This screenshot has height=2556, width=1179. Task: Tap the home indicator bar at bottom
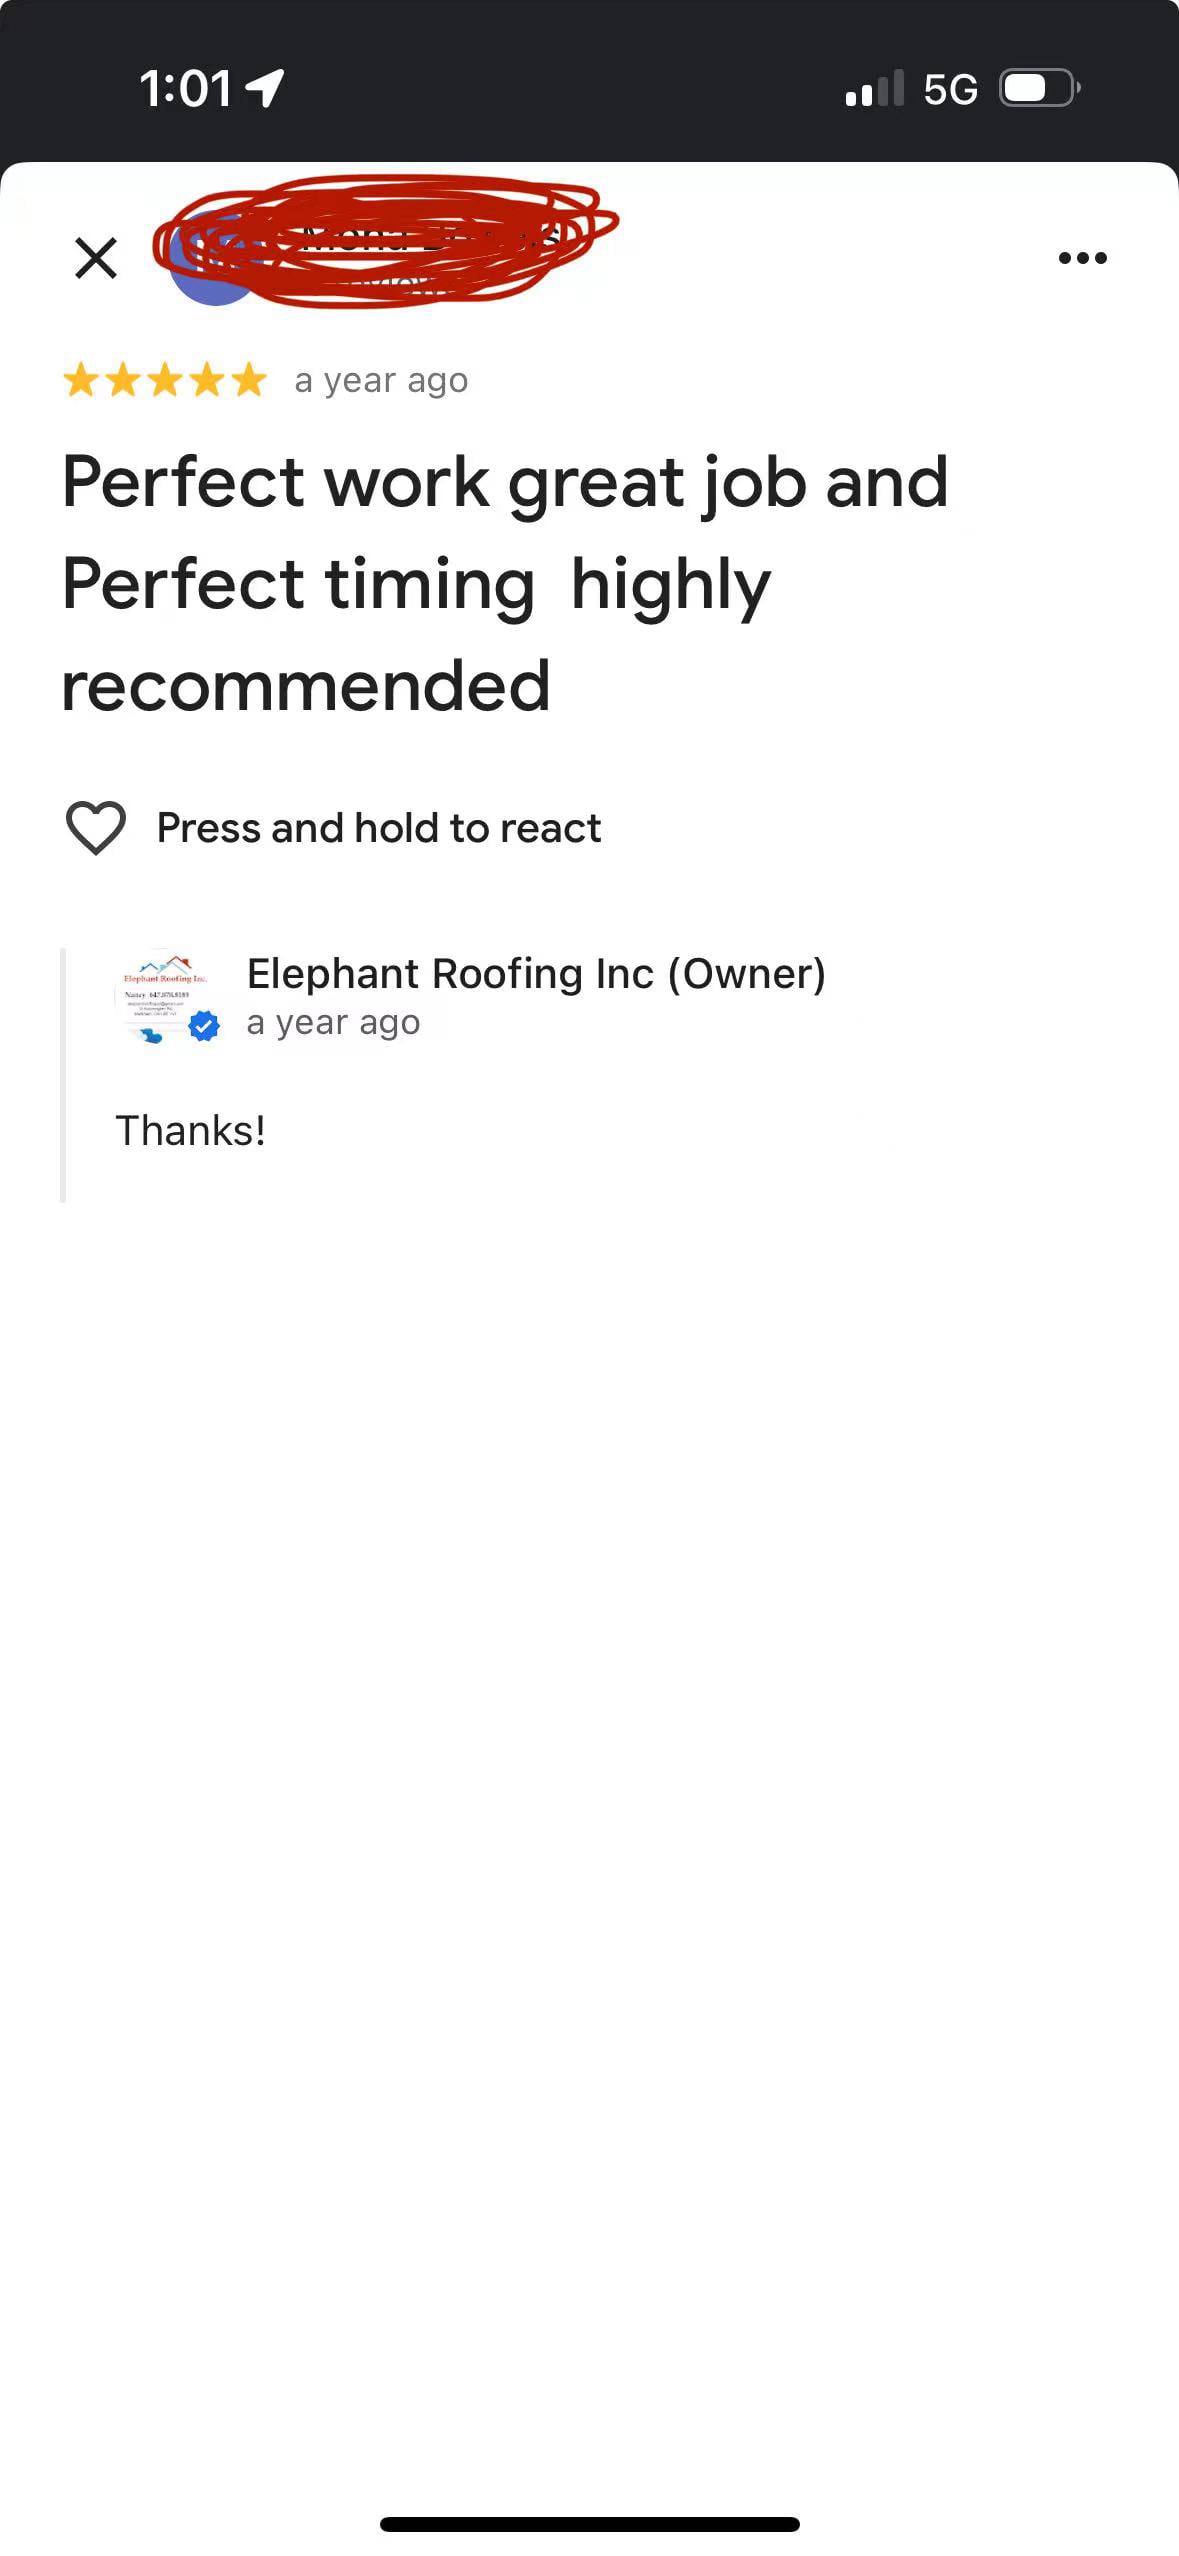590,2524
